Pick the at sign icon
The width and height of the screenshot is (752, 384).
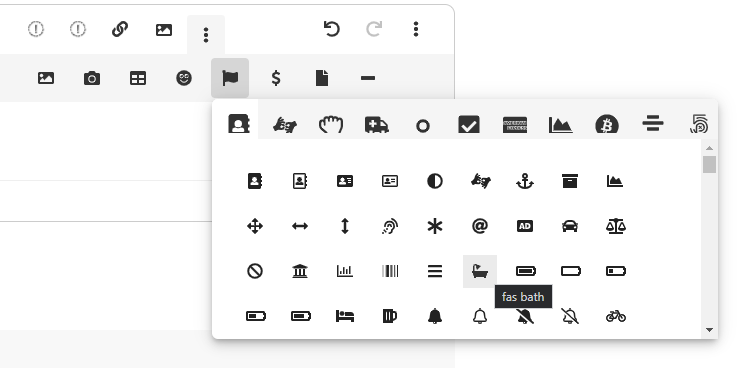pyautogui.click(x=480, y=226)
